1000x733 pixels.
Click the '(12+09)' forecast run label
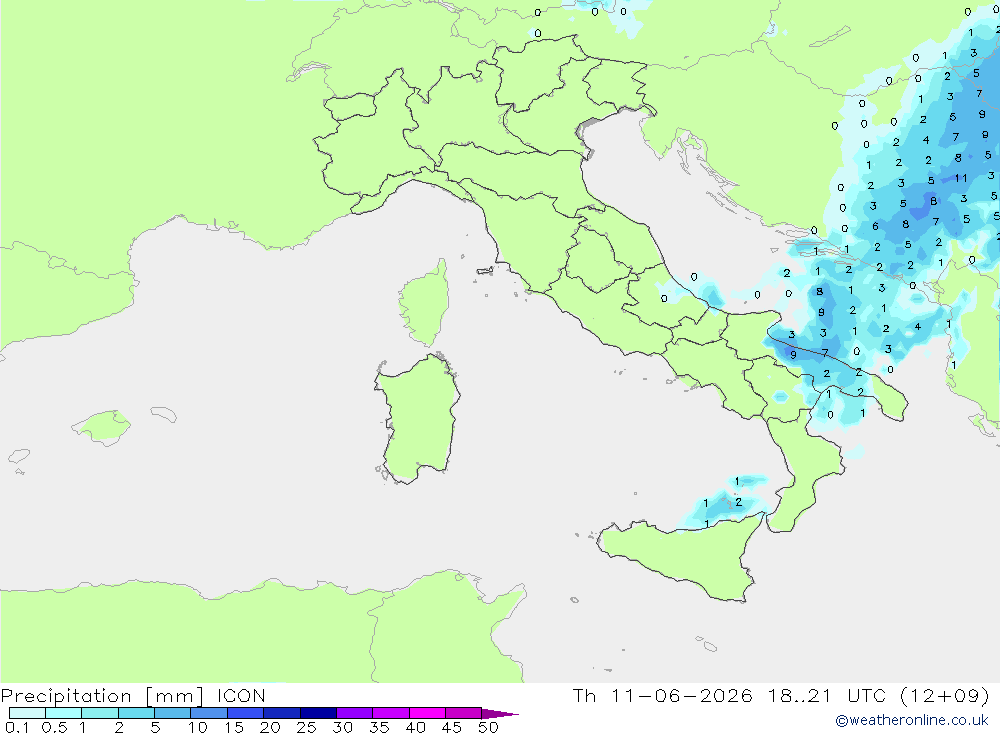pyautogui.click(x=945, y=695)
